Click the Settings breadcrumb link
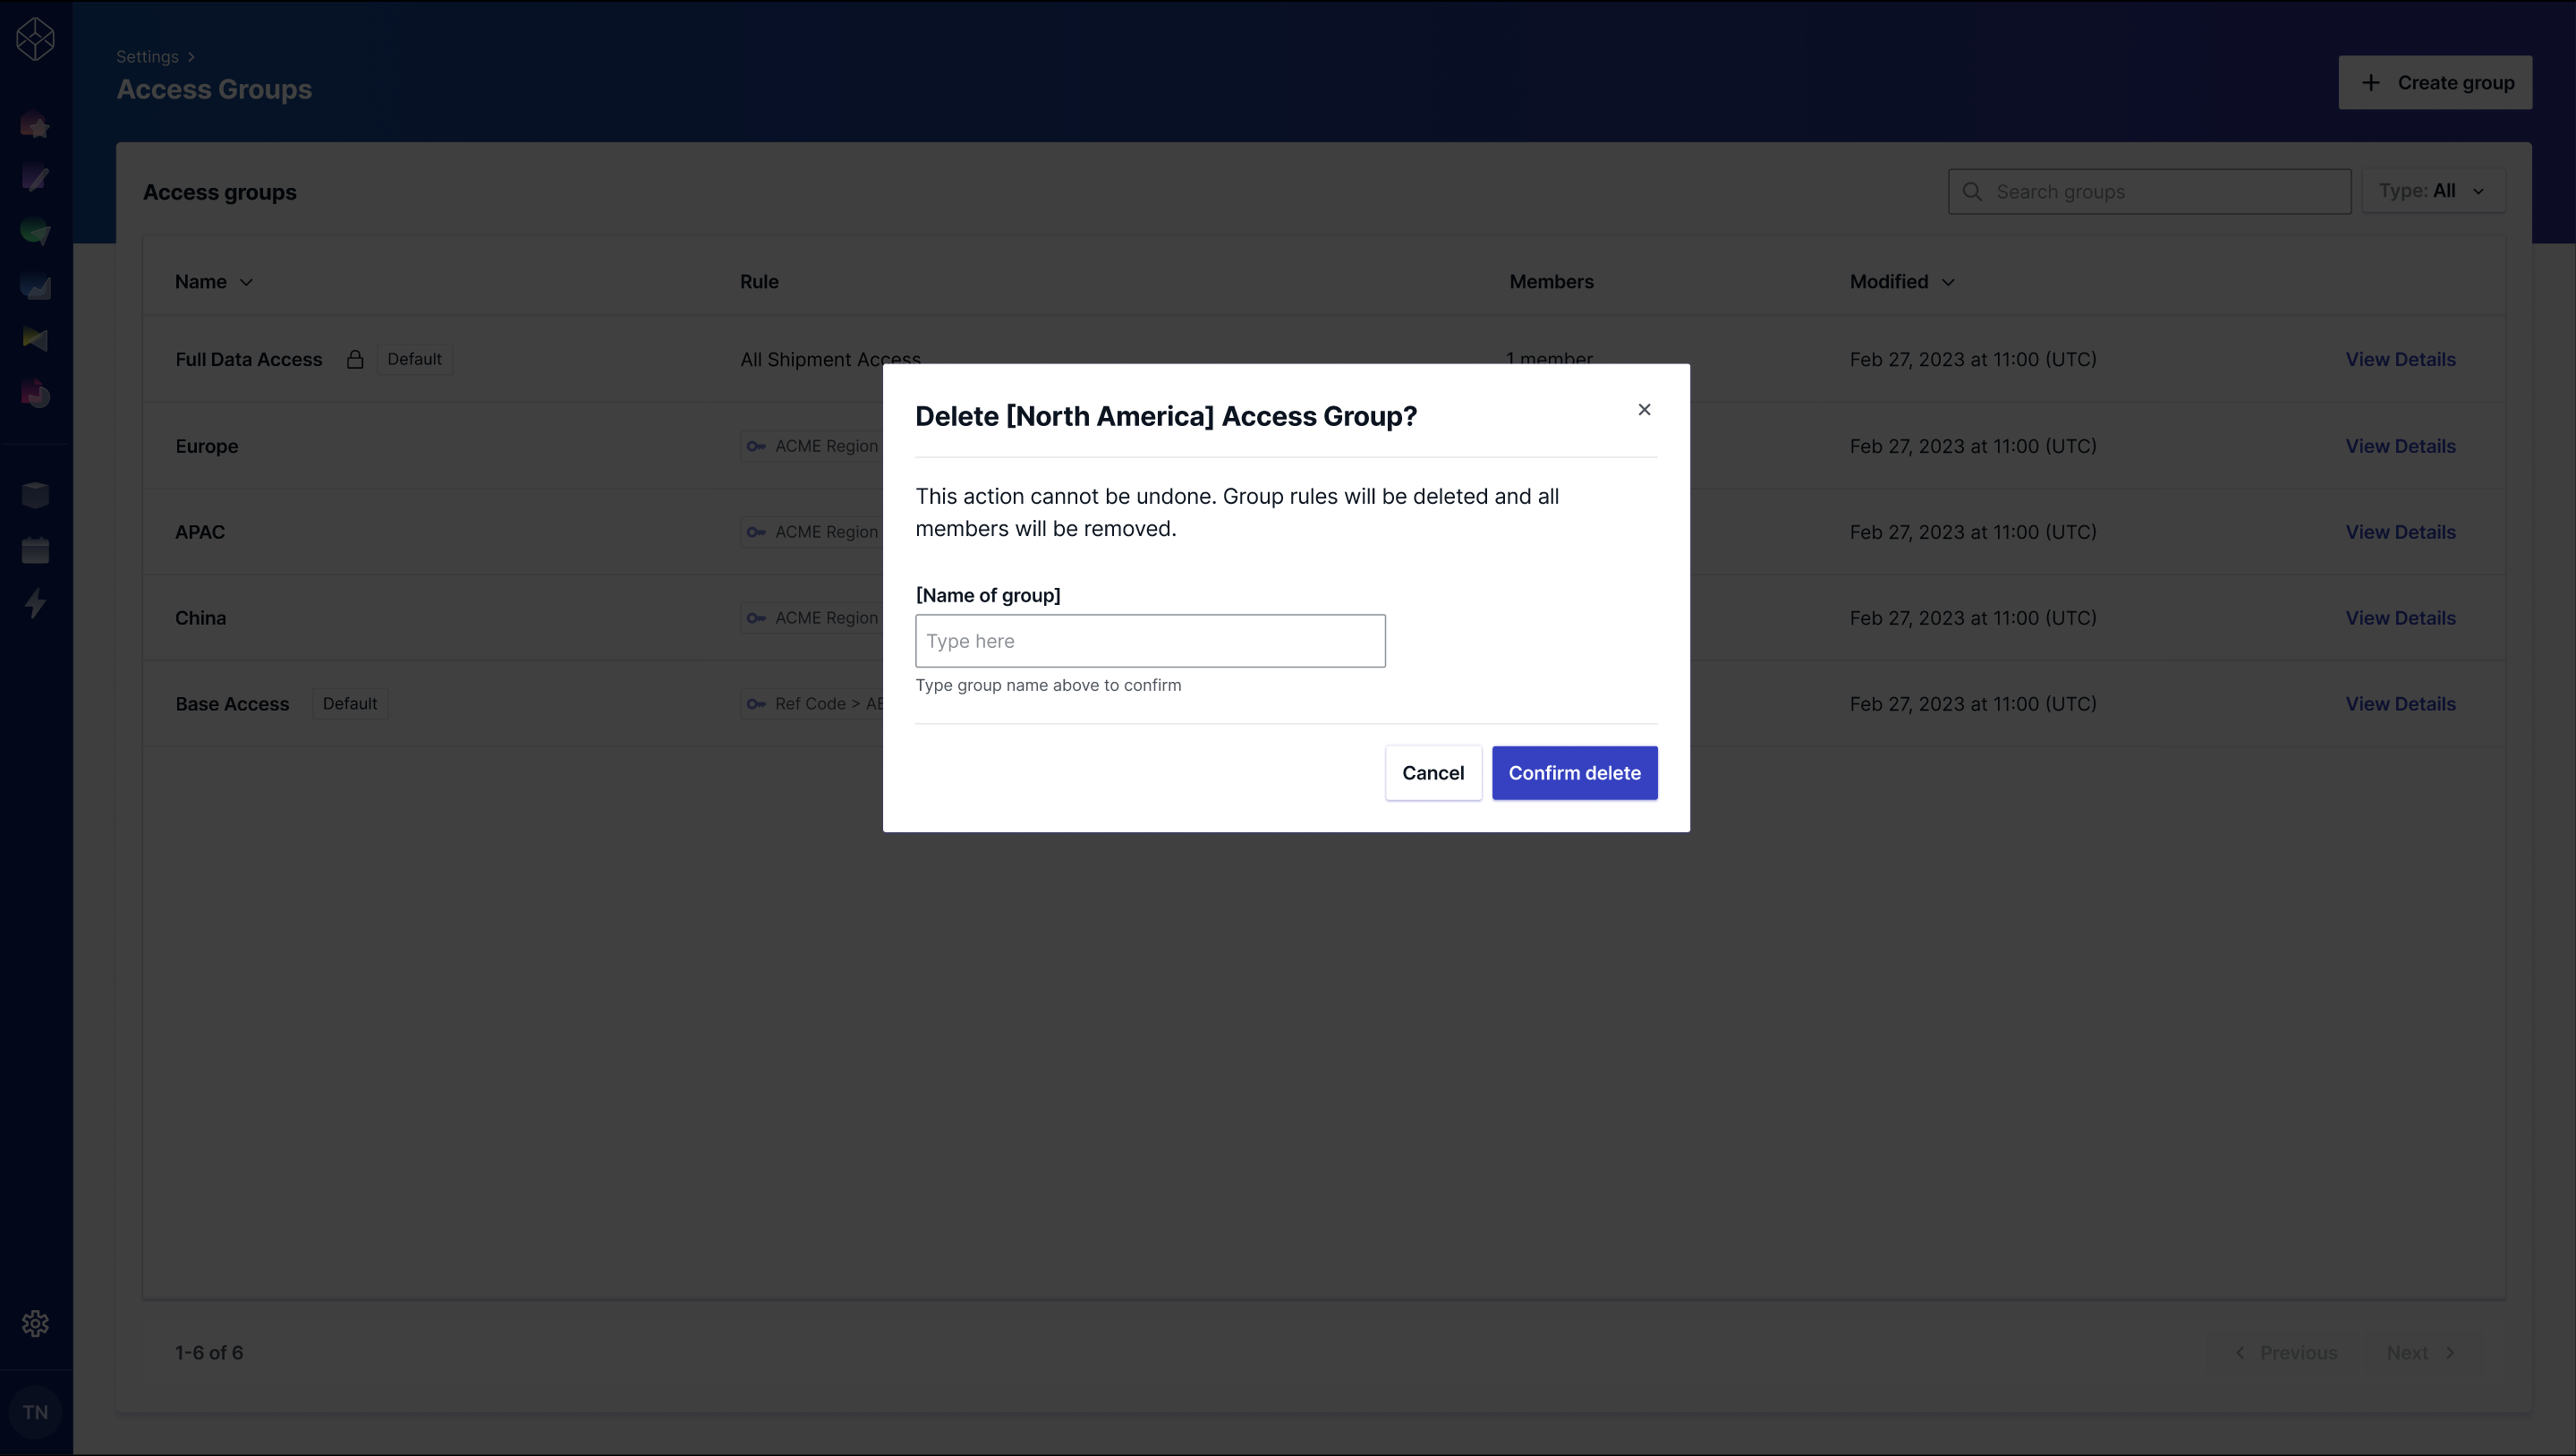2576x1456 pixels. click(147, 57)
